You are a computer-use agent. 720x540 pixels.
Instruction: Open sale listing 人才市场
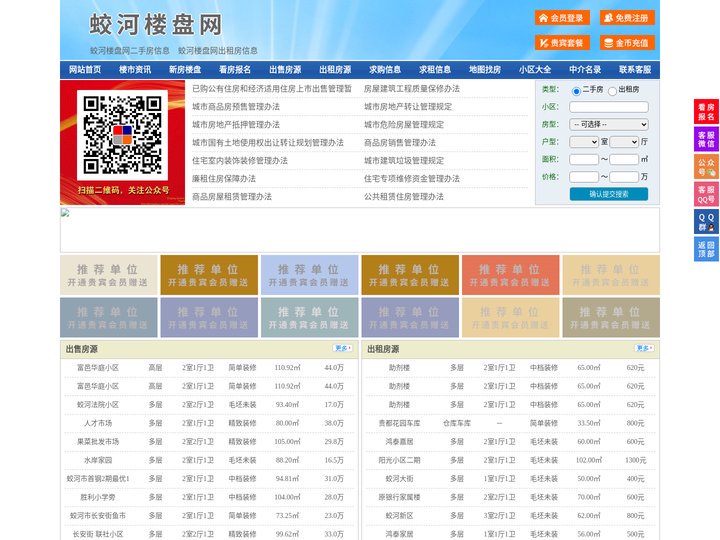[x=98, y=423]
